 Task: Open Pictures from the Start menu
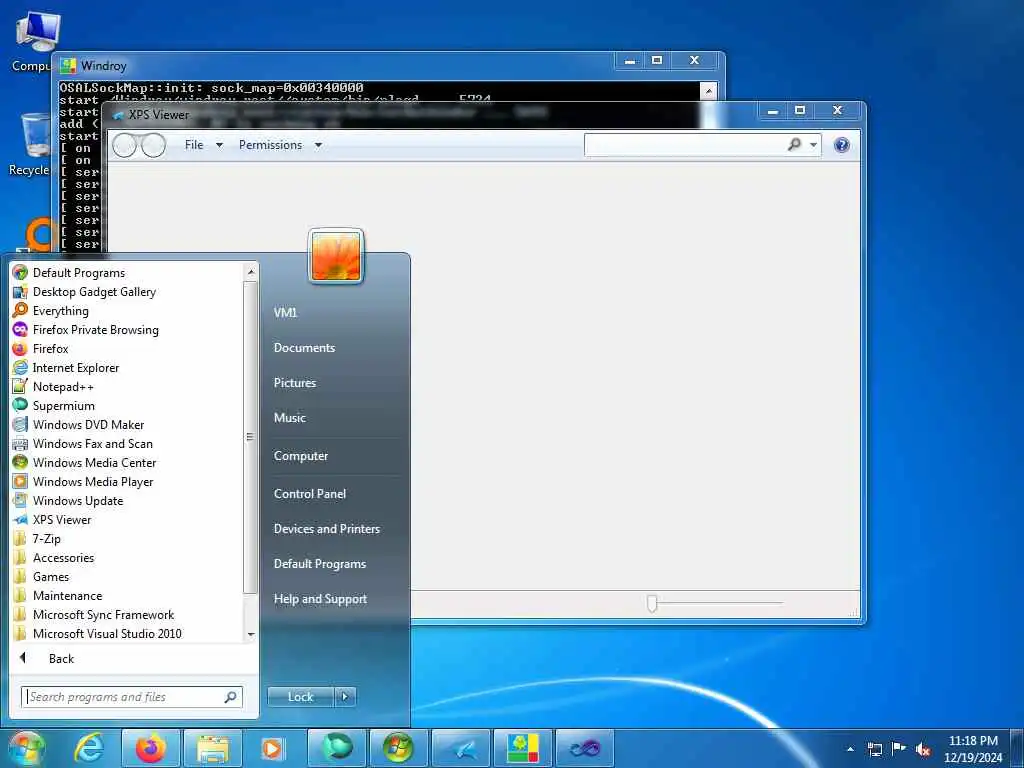coord(295,383)
